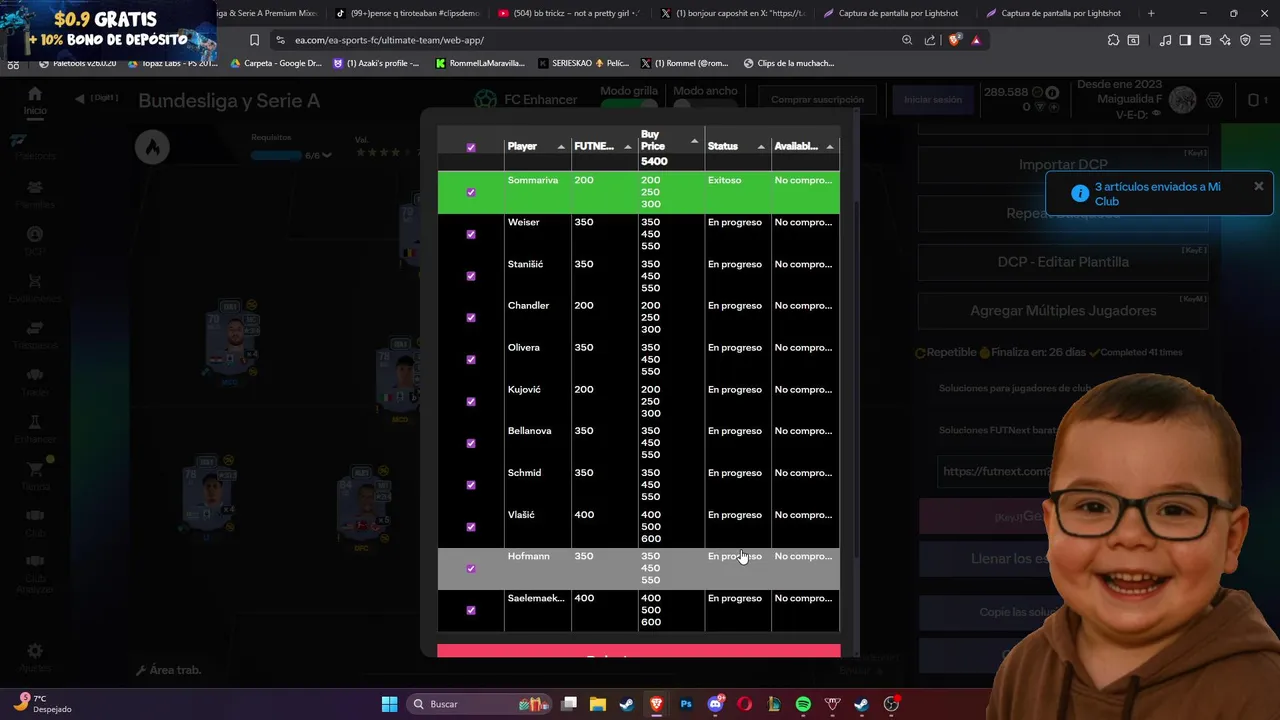Click DCP - Editar Plantilla button
Viewport: 1280px width, 720px height.
pos(1063,262)
